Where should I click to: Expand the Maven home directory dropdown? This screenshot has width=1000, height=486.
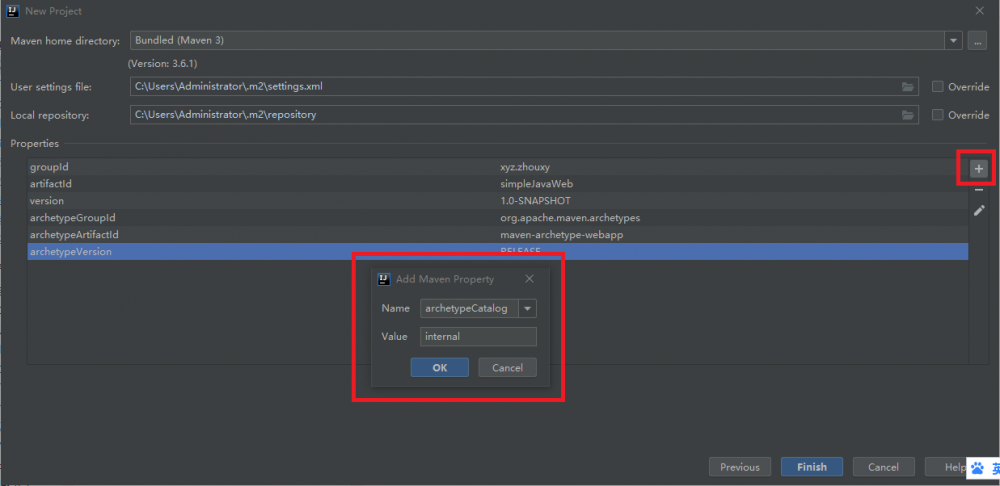[953, 41]
